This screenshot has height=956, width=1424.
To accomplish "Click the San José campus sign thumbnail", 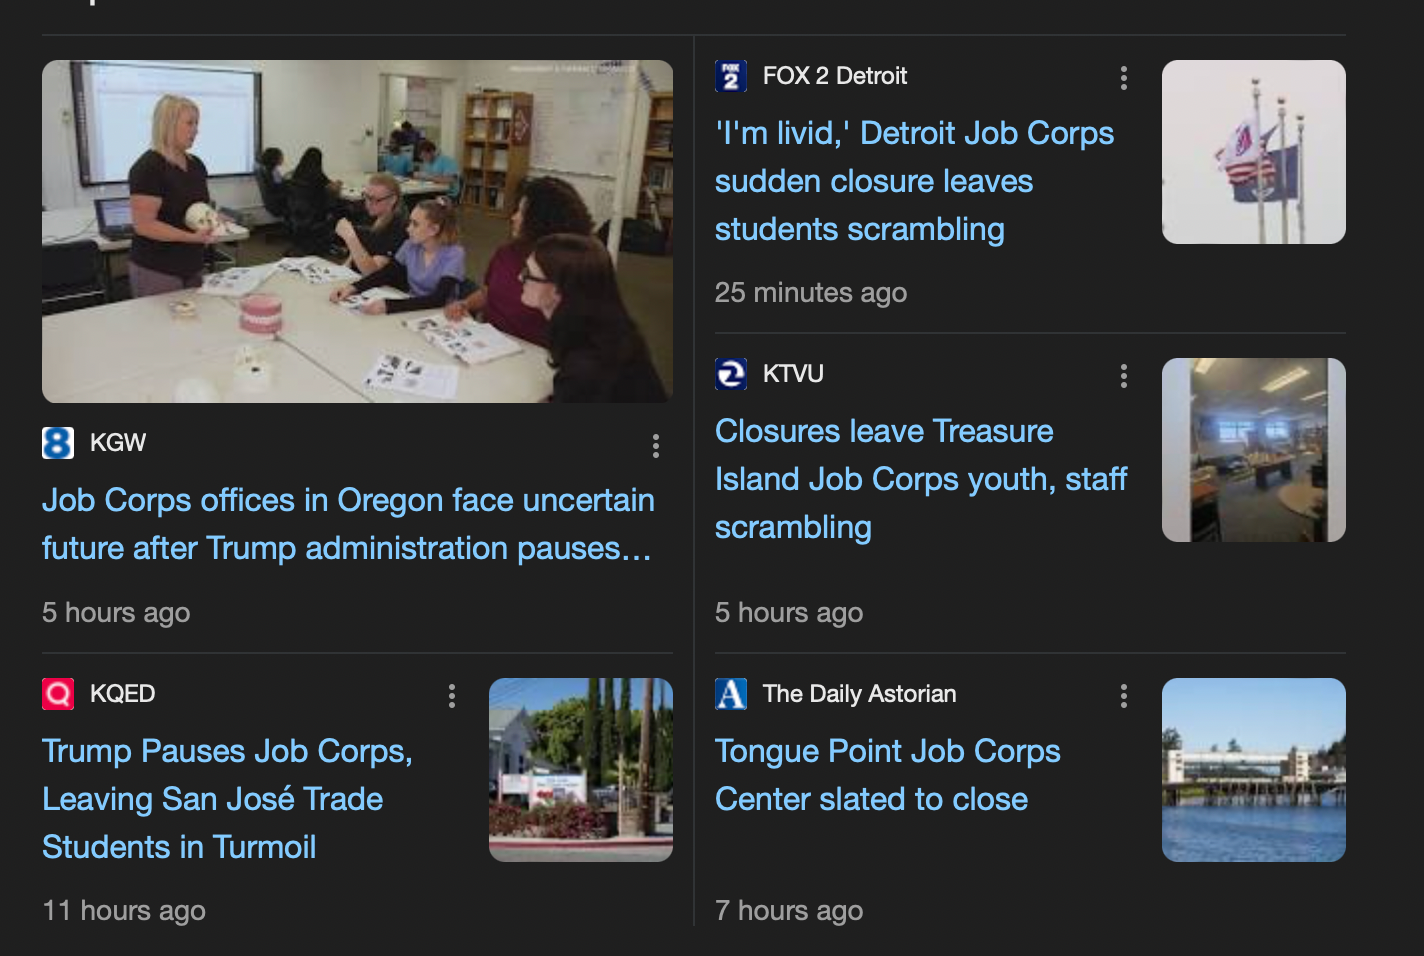I will coord(580,770).
